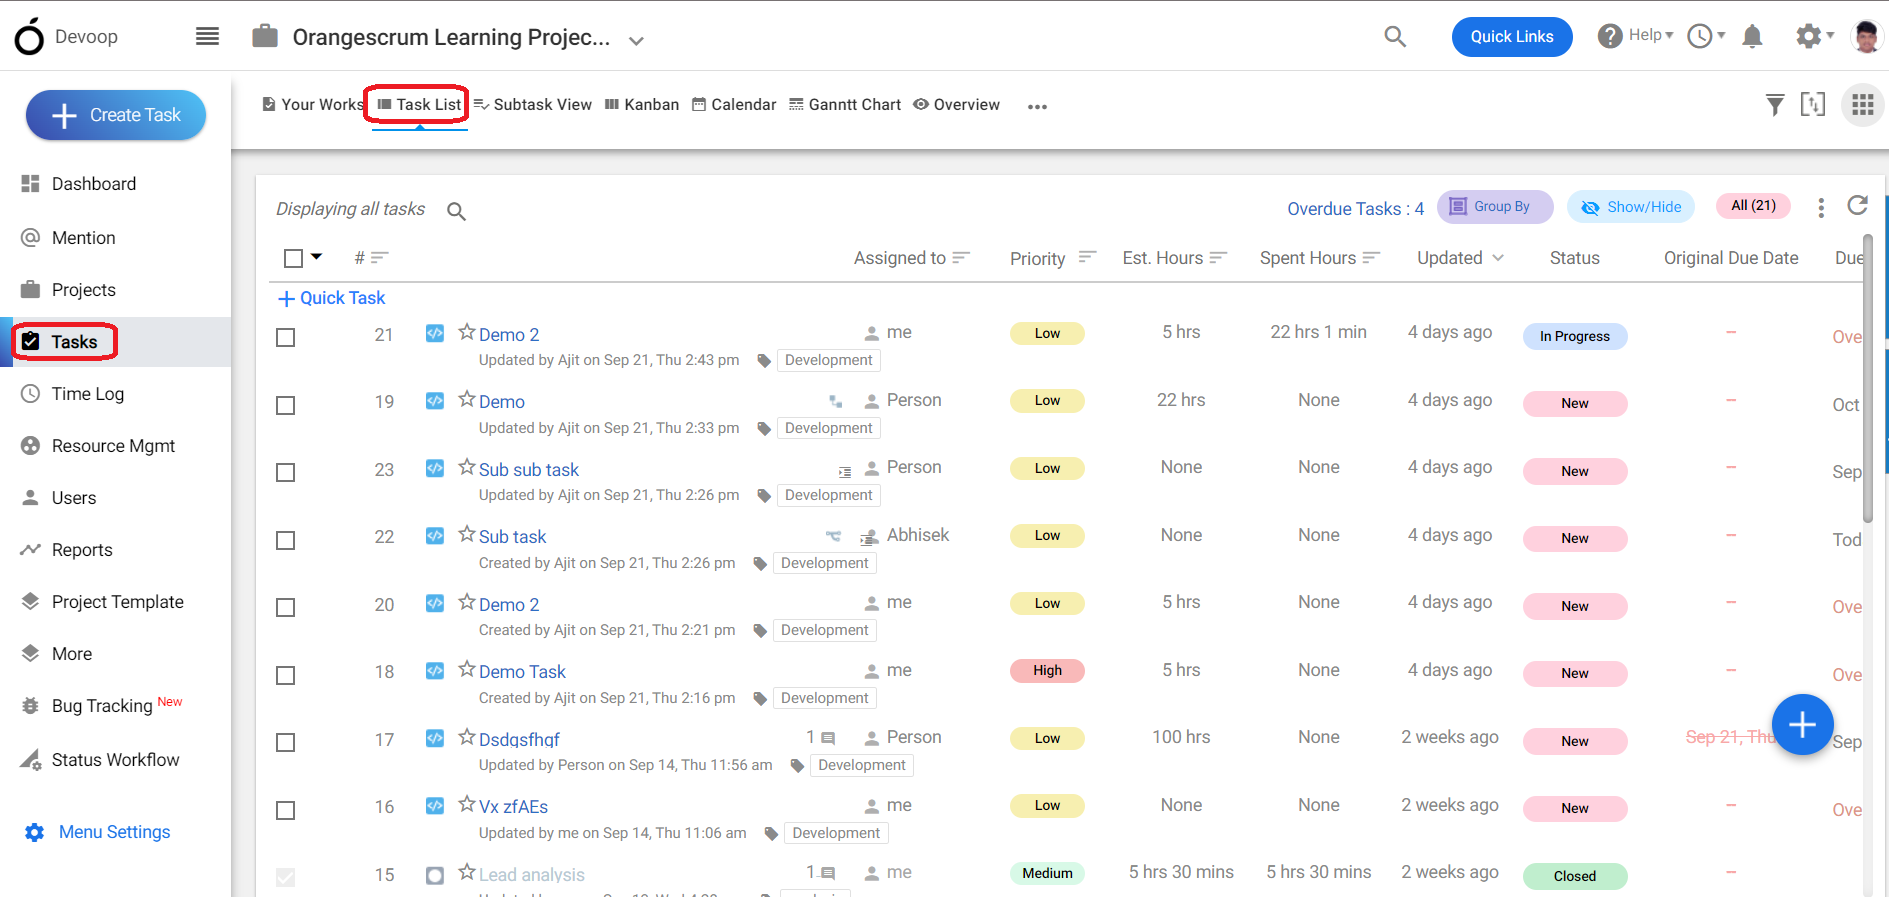1889x897 pixels.
Task: Click the task type icon for task 22
Action: (x=435, y=536)
